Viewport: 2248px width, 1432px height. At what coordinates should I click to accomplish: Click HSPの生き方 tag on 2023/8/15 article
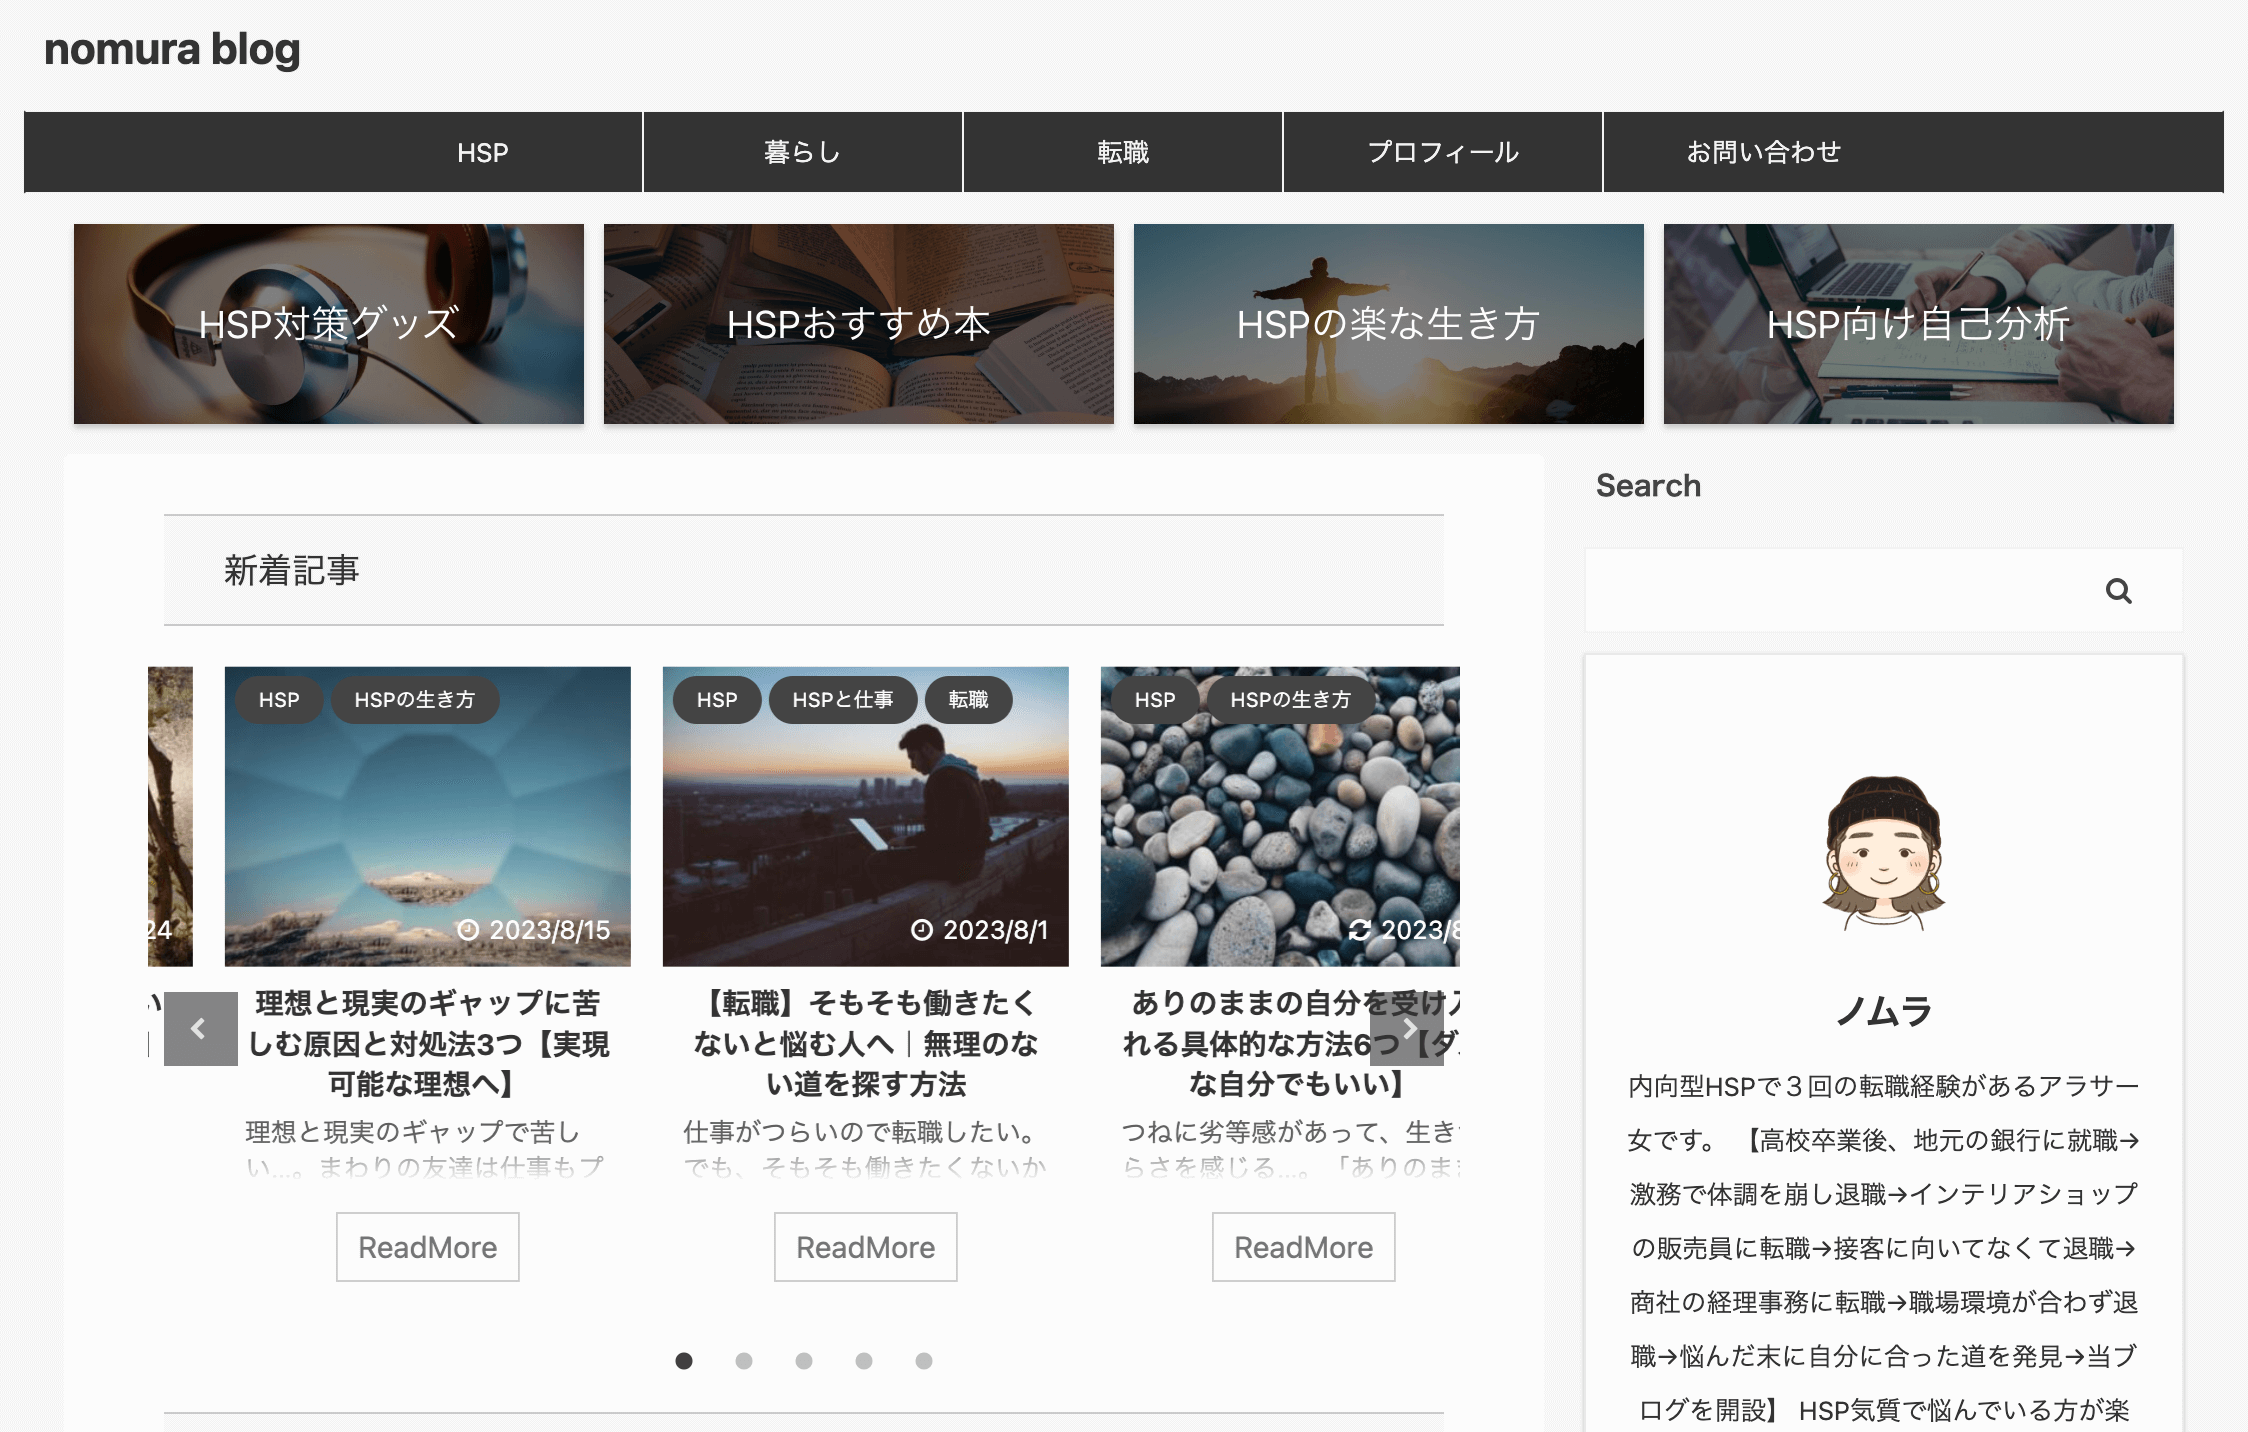[x=415, y=700]
